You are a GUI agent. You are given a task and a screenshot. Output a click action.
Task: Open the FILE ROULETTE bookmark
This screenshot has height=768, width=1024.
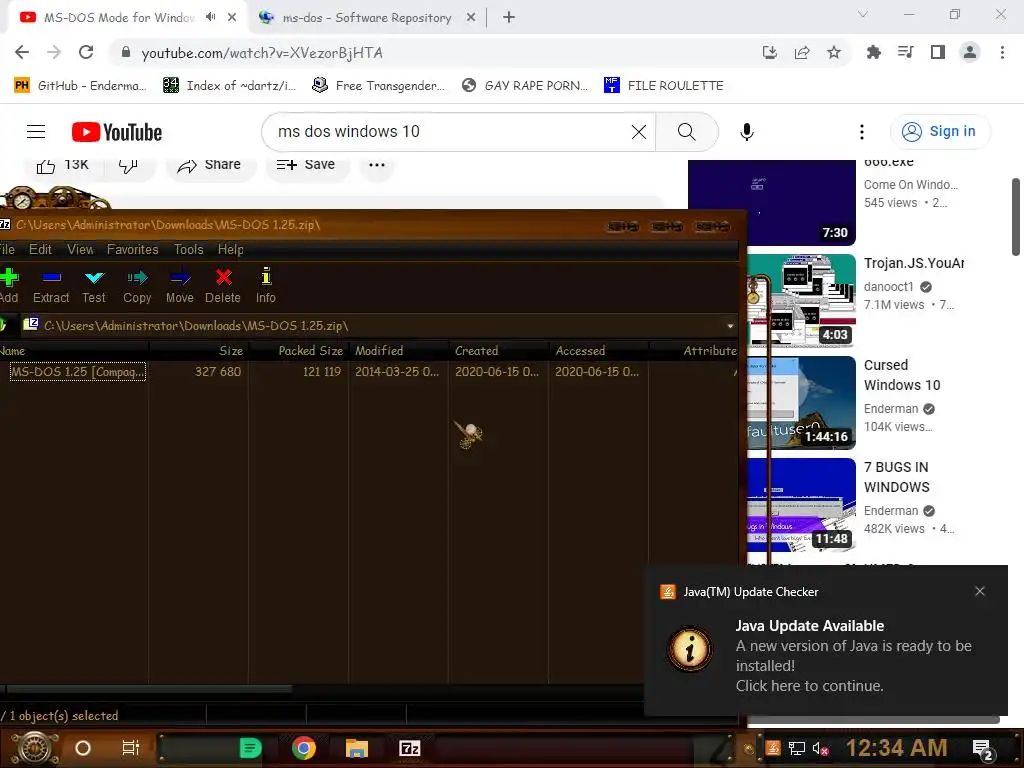click(664, 86)
